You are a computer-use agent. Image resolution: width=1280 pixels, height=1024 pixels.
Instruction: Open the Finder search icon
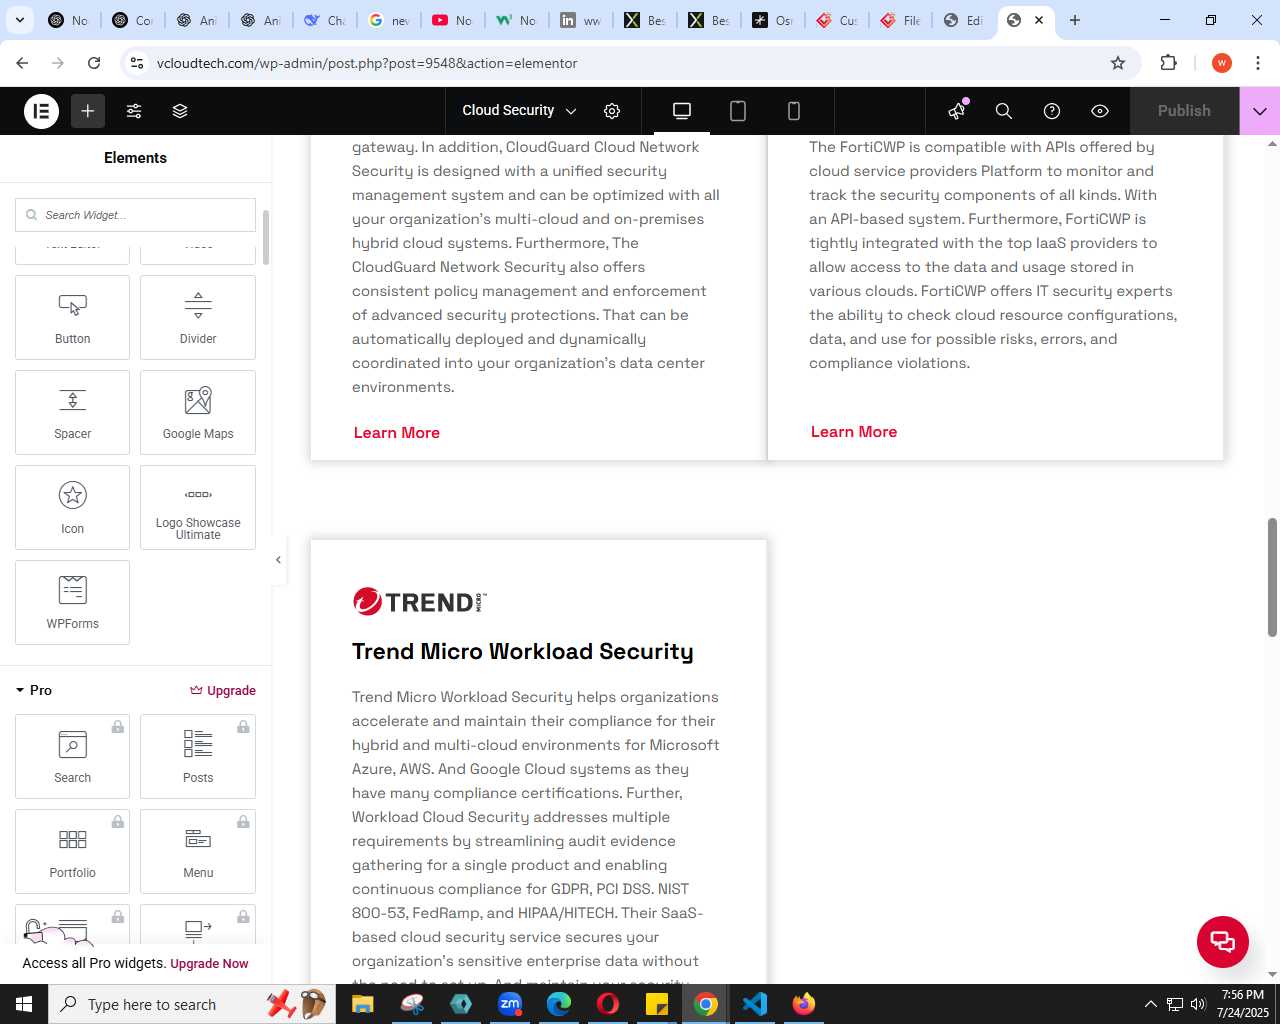[1004, 111]
